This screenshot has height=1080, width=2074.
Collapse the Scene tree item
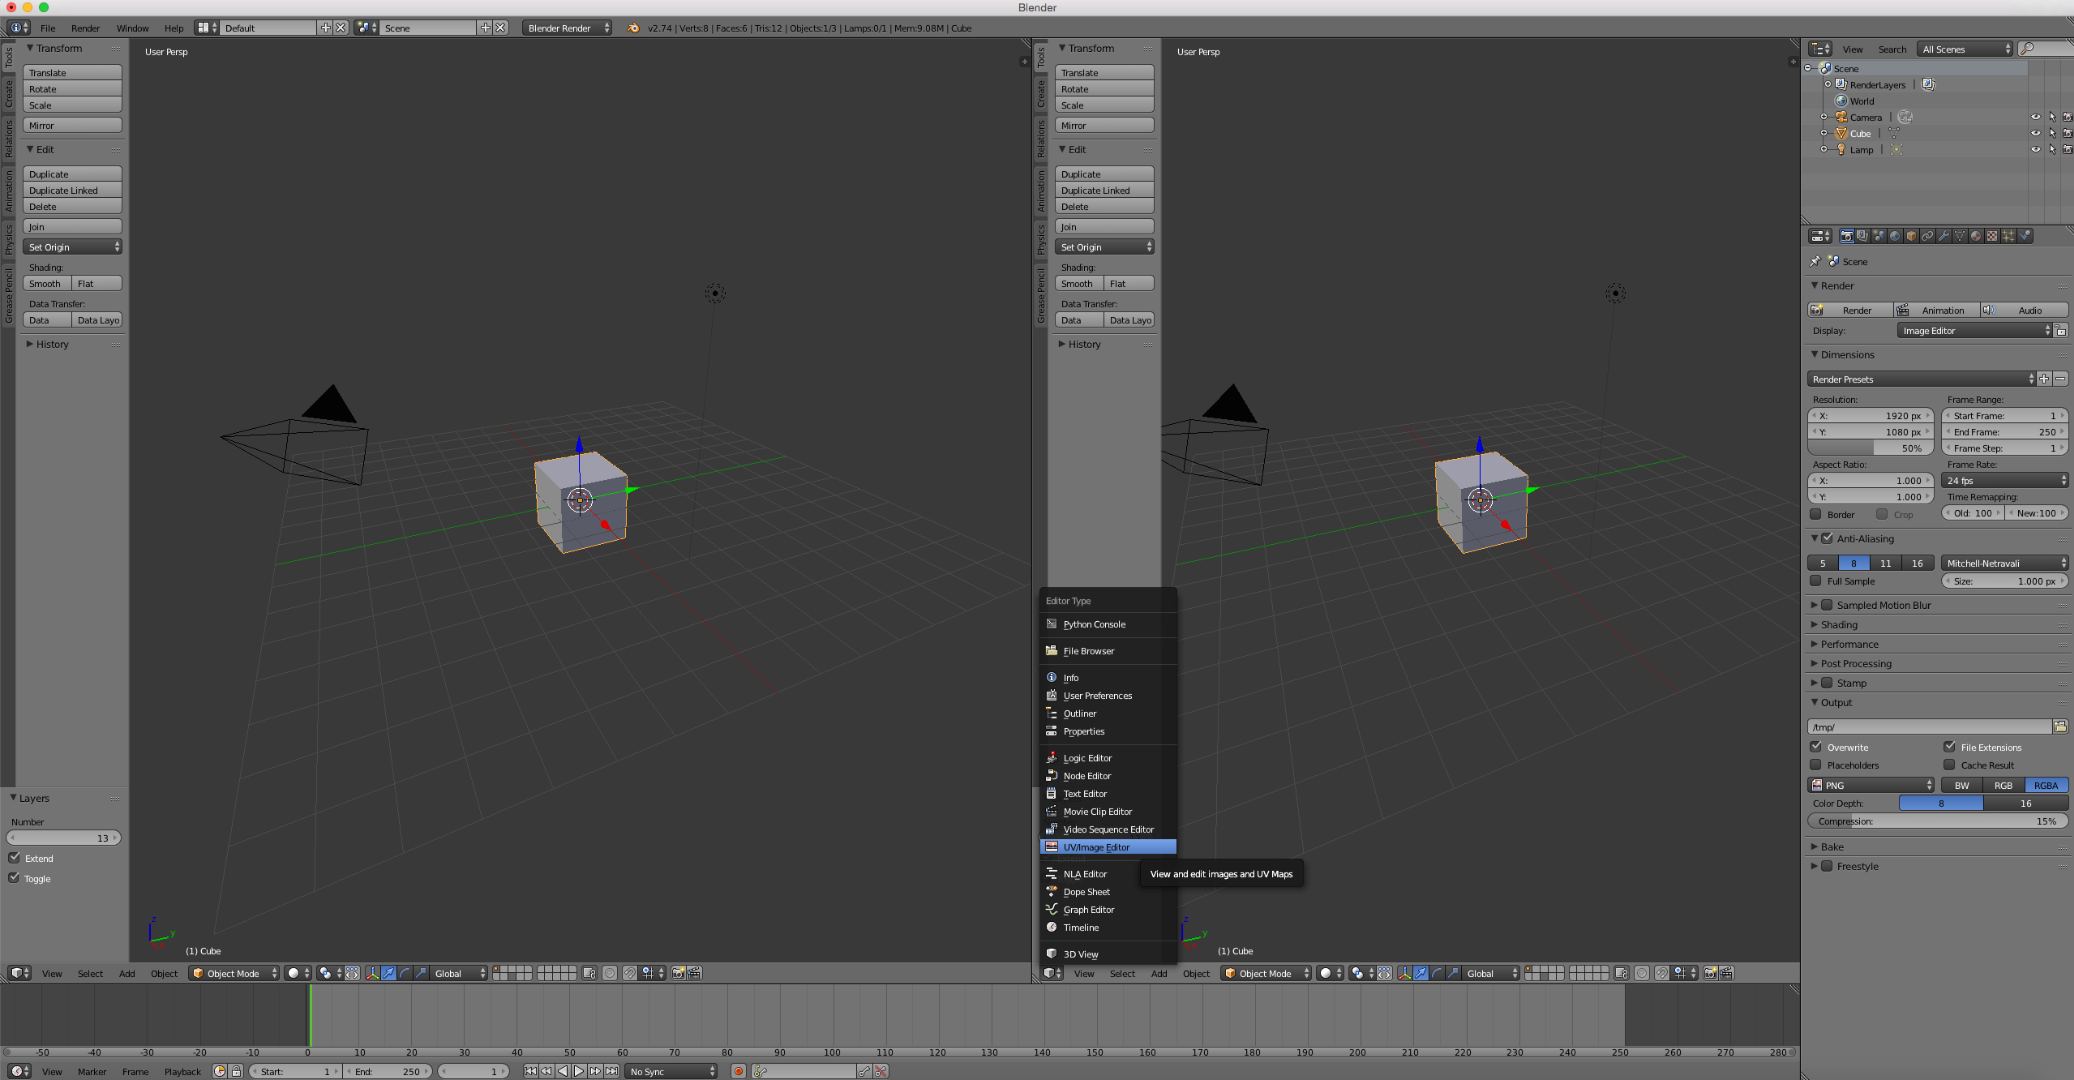coord(1808,68)
